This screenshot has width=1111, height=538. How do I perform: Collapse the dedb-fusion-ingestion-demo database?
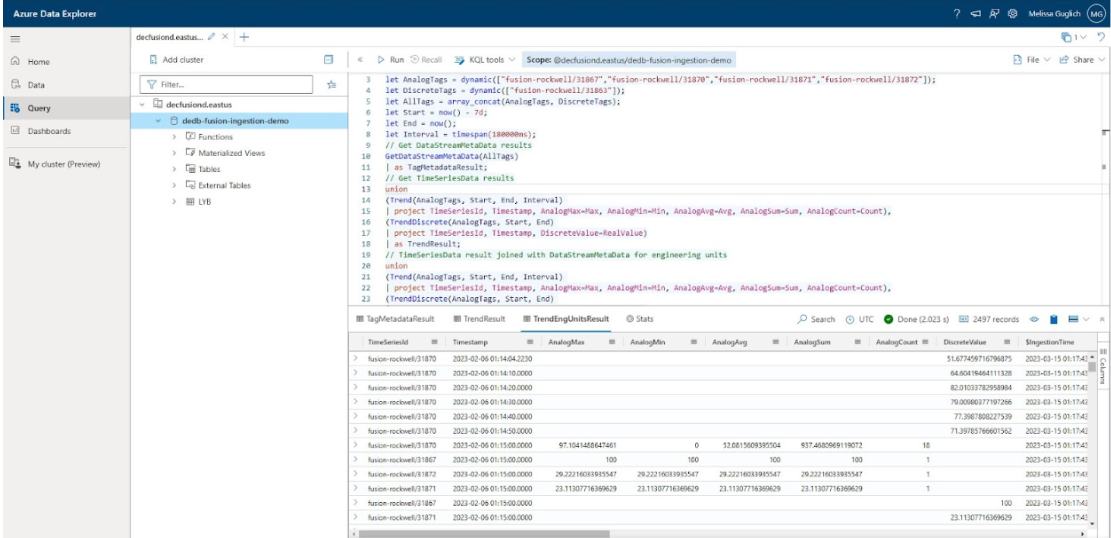pyautogui.click(x=158, y=121)
